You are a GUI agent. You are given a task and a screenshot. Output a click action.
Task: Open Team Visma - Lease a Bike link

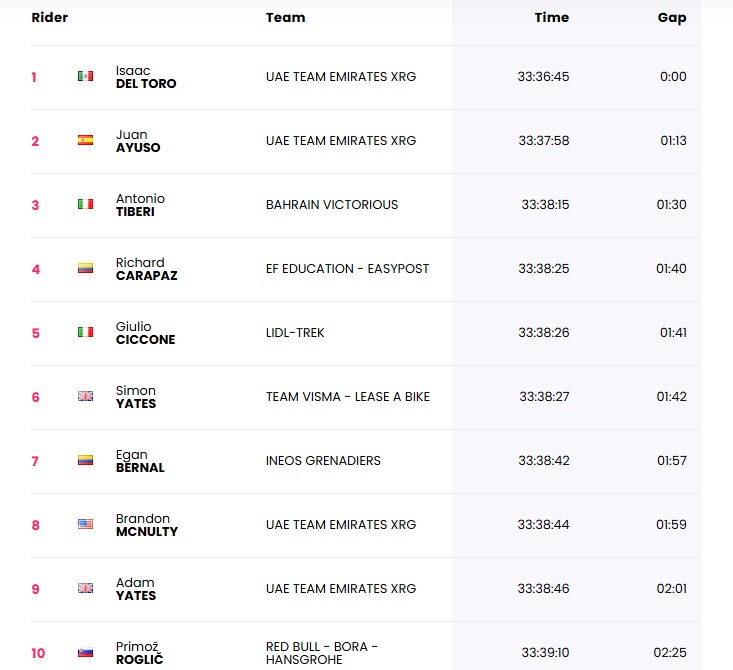(x=348, y=397)
